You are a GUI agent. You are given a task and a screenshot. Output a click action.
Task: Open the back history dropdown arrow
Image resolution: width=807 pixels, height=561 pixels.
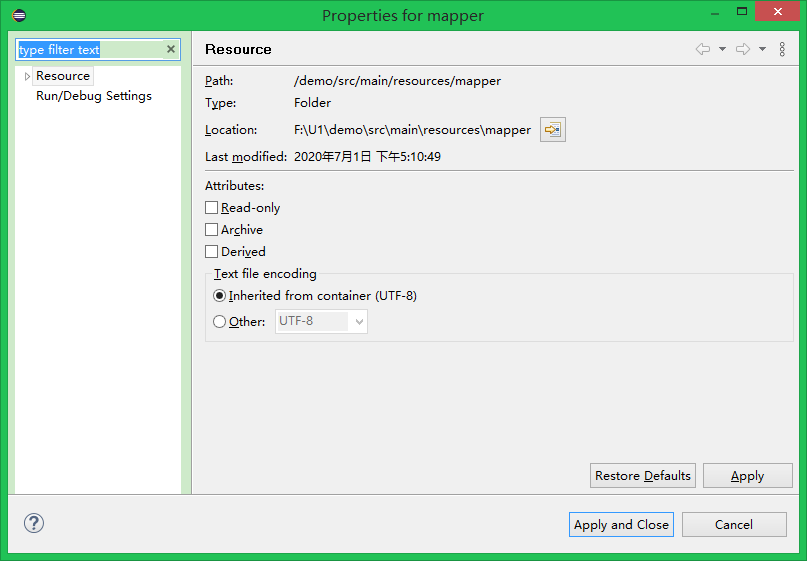pos(722,49)
